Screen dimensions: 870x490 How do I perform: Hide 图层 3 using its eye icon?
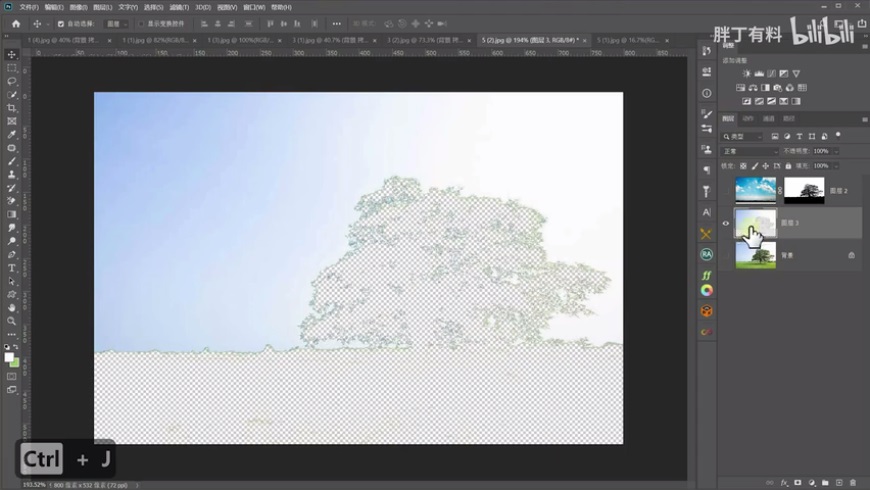[x=726, y=223]
